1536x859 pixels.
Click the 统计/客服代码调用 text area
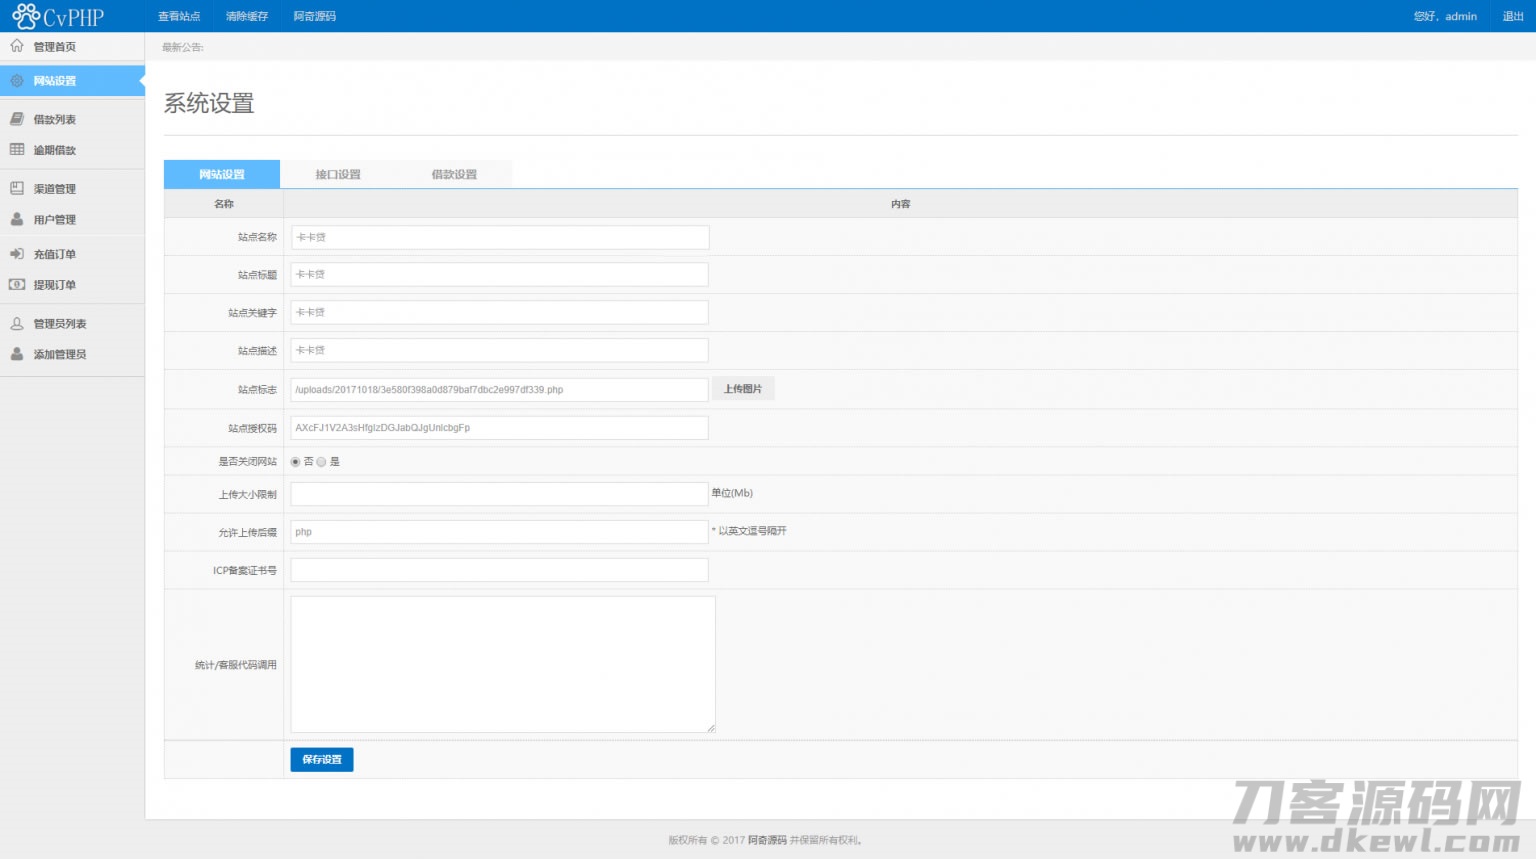[x=502, y=664]
